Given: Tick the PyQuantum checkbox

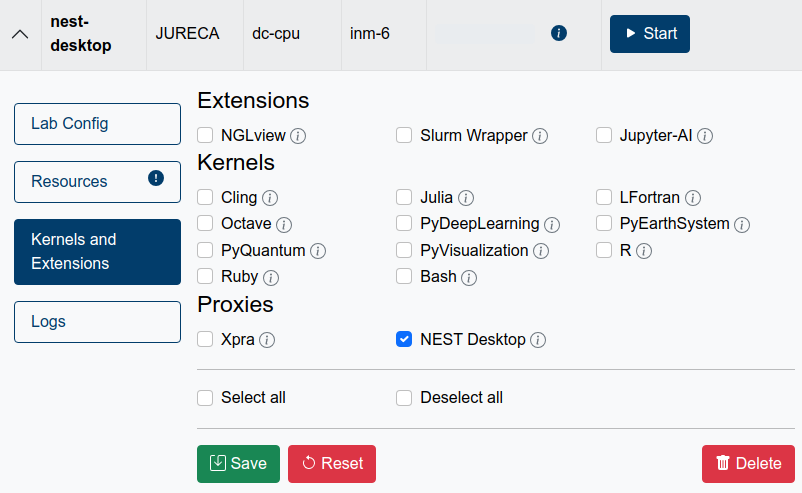Looking at the screenshot, I should 205,250.
